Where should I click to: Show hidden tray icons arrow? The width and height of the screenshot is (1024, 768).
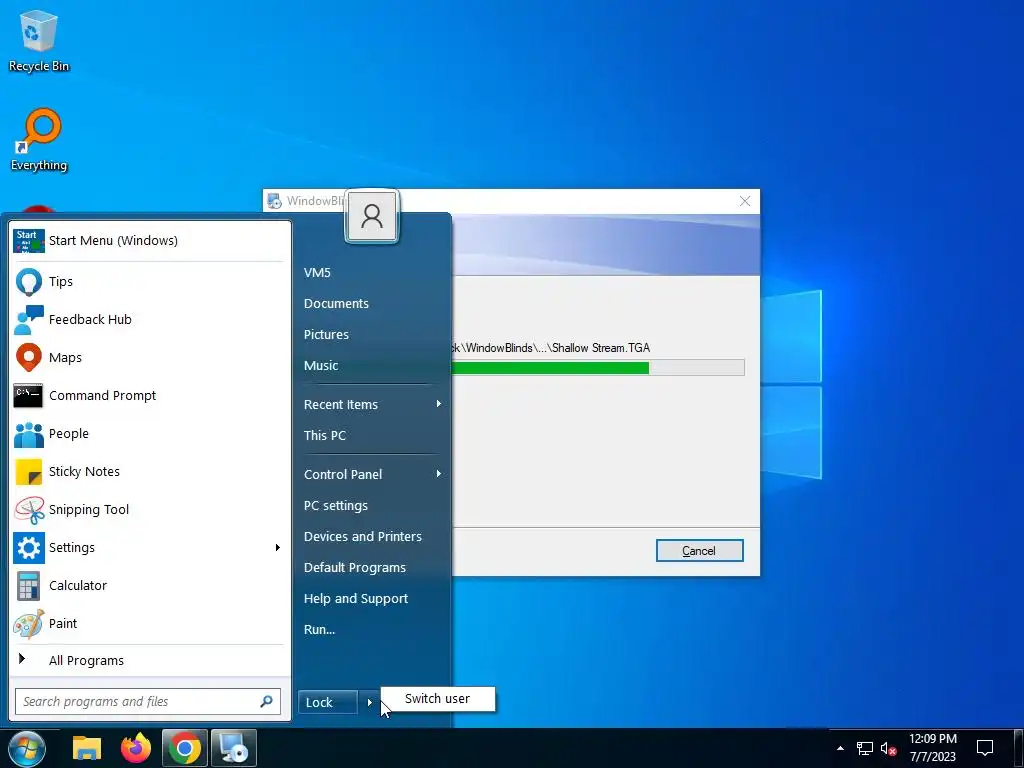tap(840, 748)
